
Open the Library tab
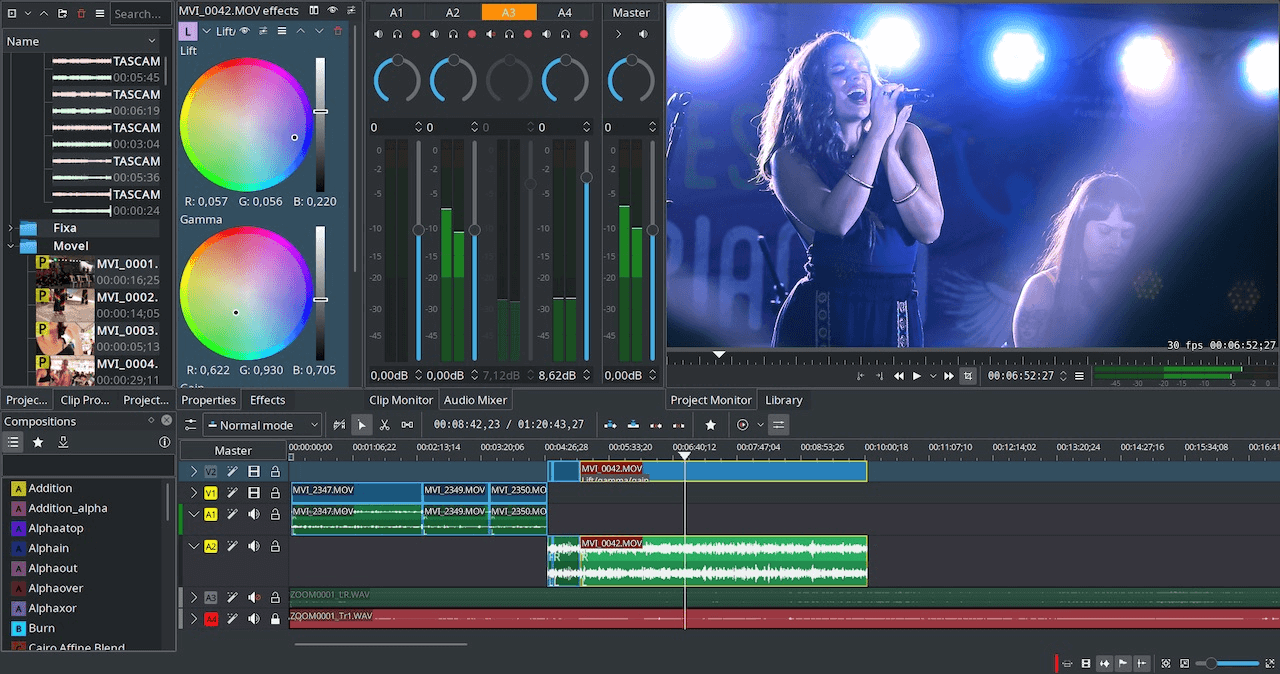784,400
